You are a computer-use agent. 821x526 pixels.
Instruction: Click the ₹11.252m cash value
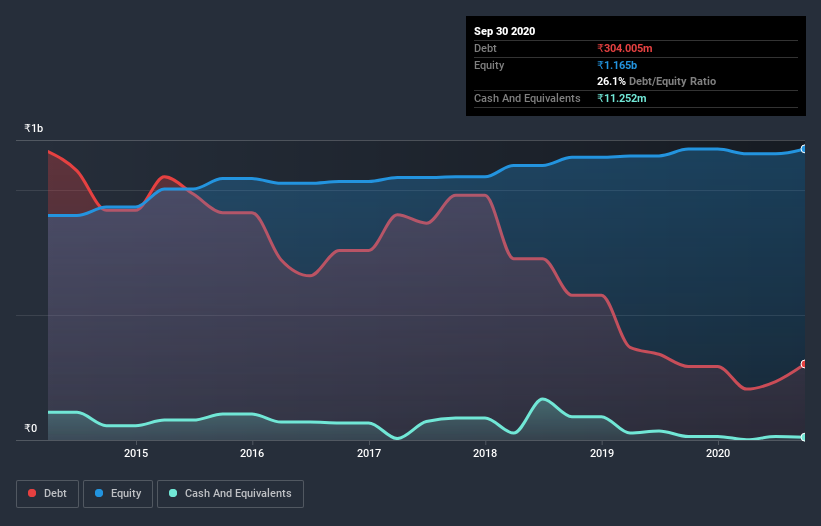(x=622, y=98)
